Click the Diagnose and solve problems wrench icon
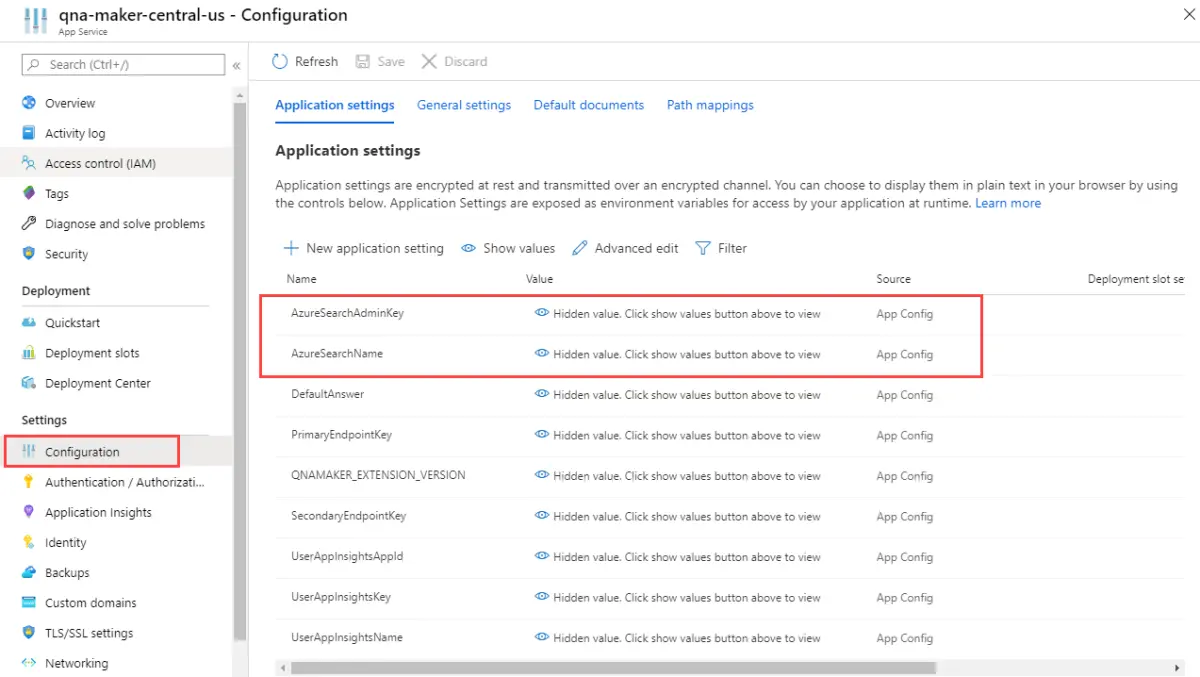This screenshot has height=677, width=1200. [x=29, y=224]
